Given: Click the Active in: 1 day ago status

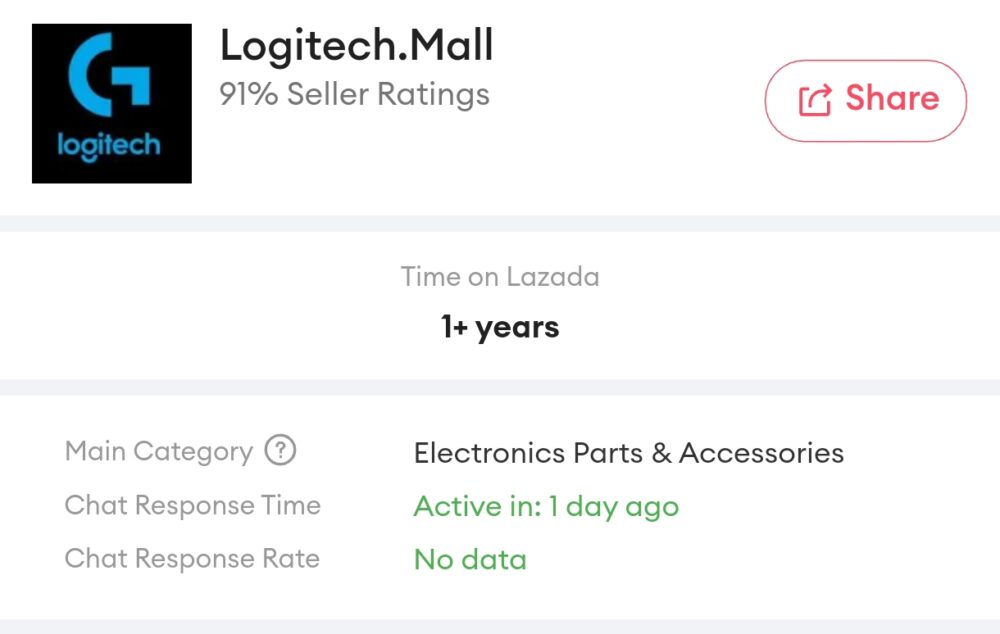Looking at the screenshot, I should tap(546, 506).
